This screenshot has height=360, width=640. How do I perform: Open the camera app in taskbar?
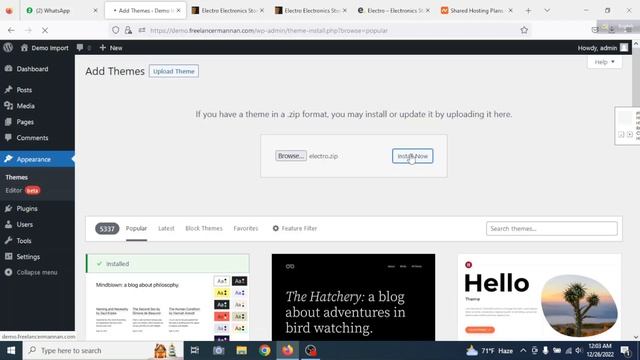click(x=218, y=350)
